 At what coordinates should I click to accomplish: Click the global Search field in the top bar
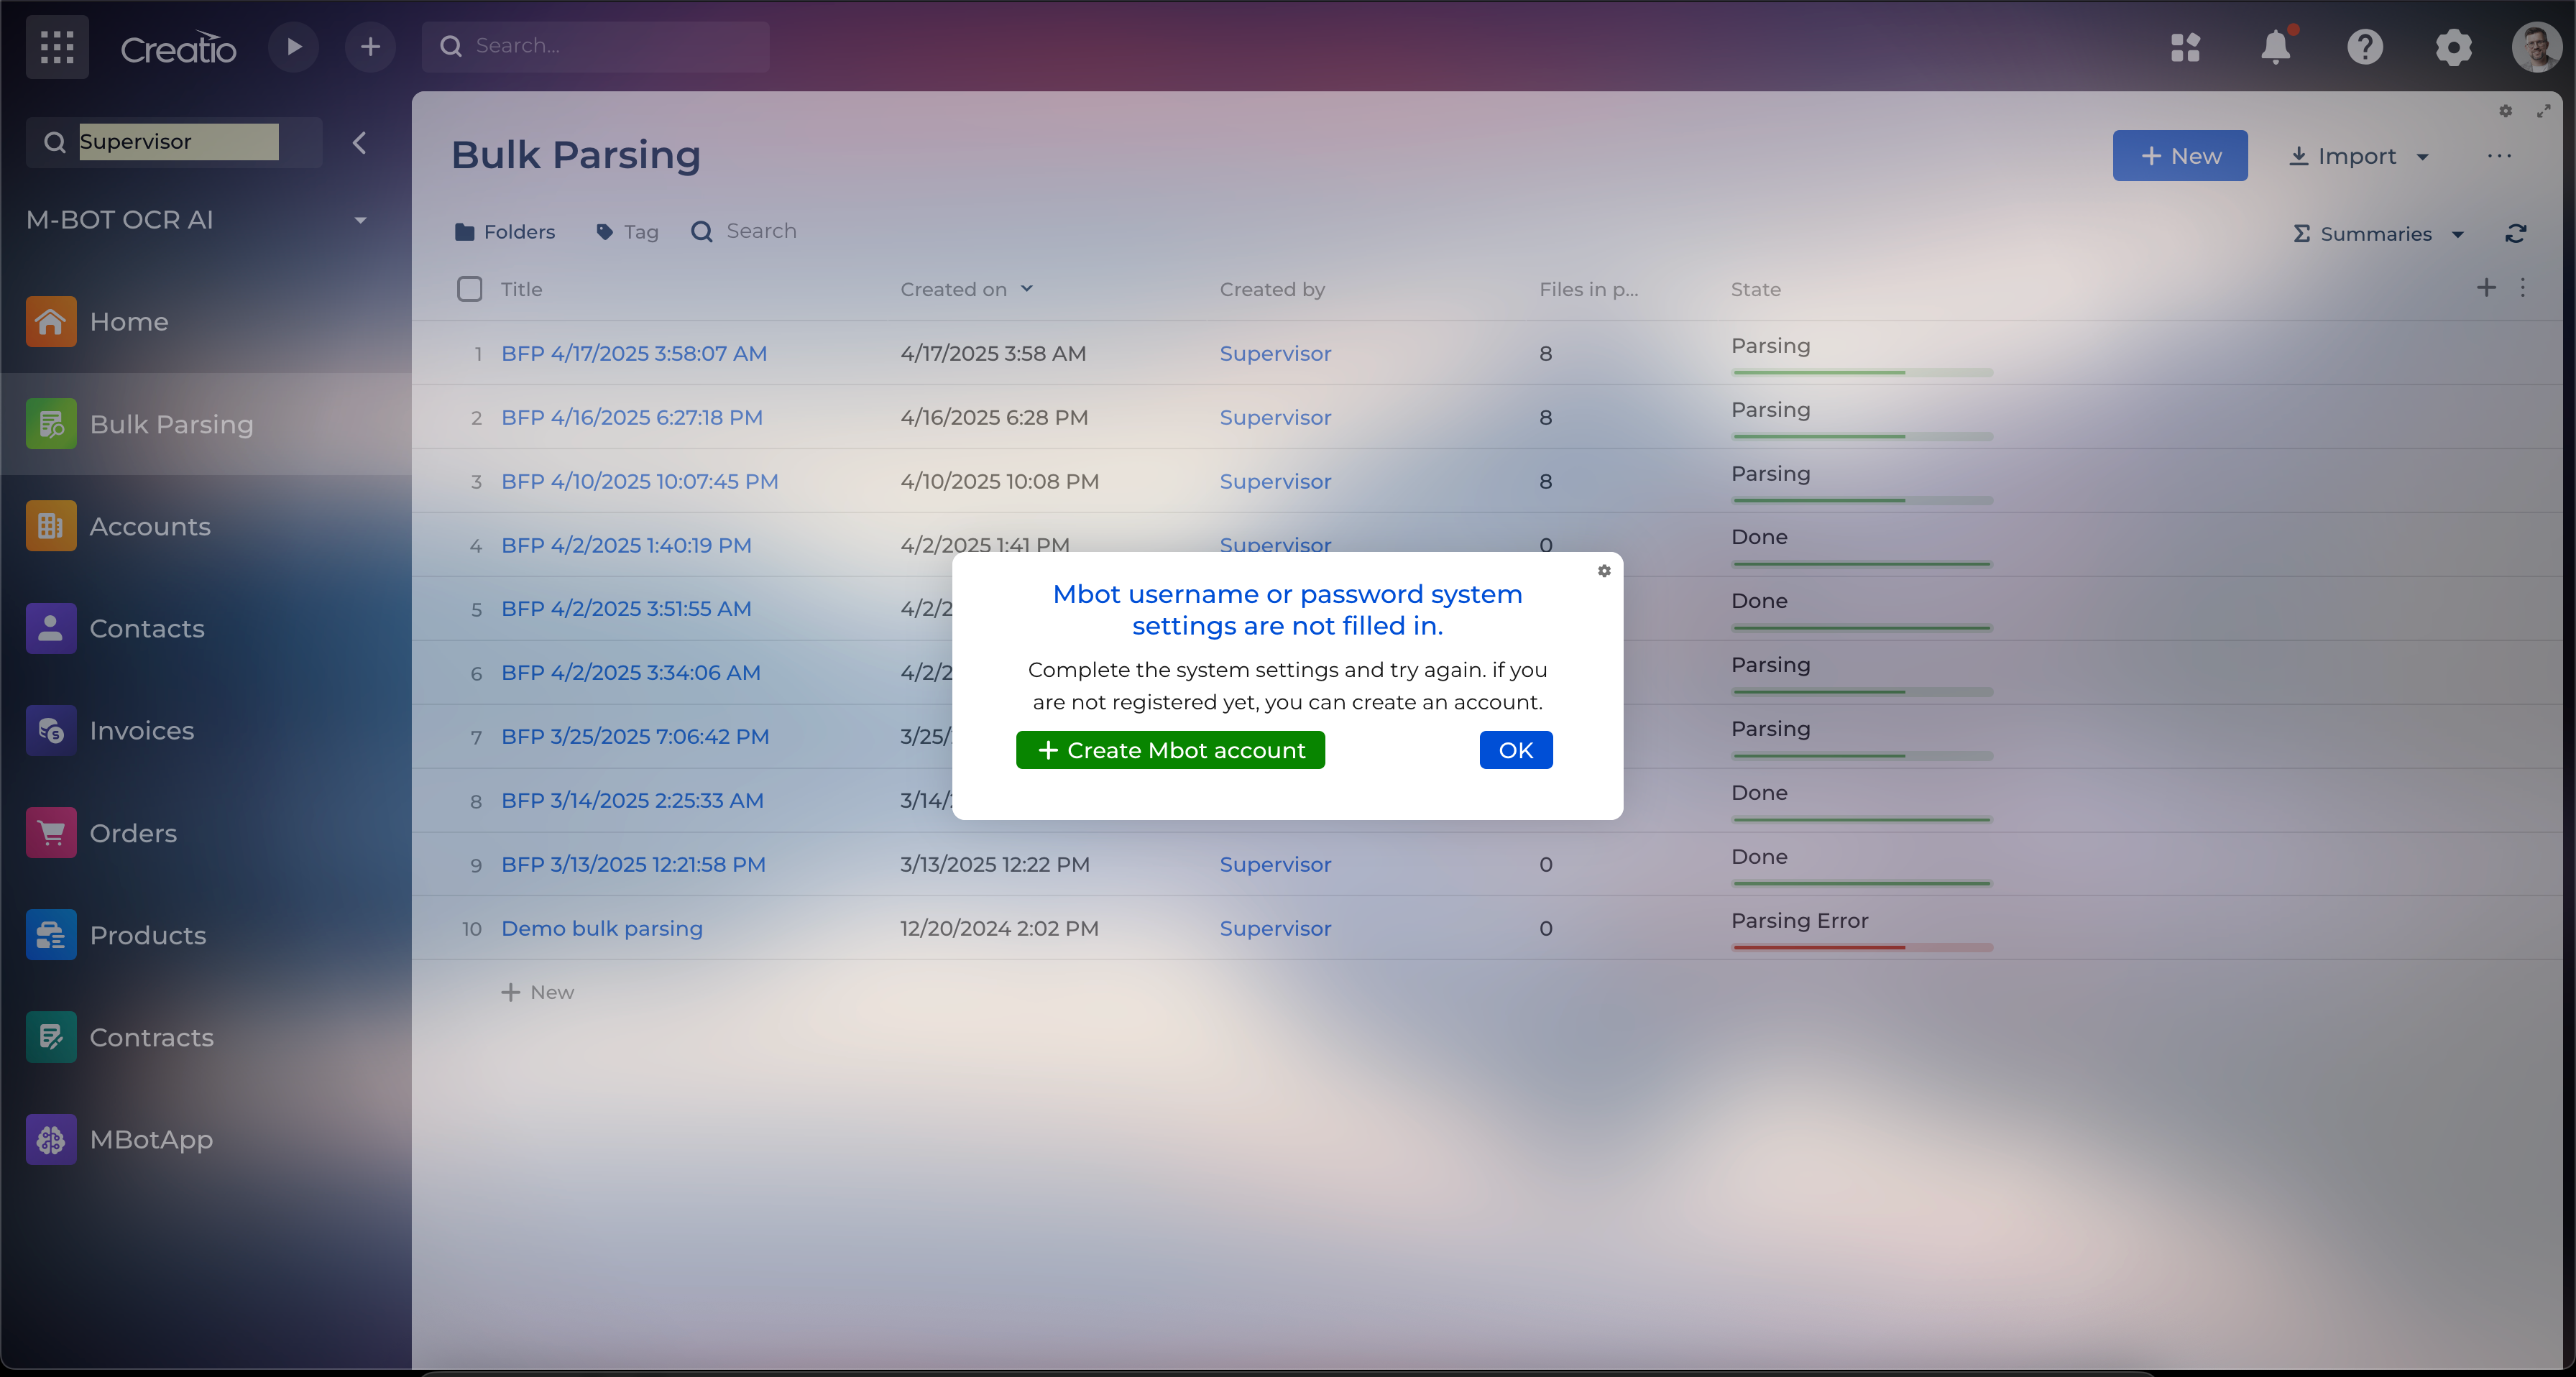coord(596,47)
